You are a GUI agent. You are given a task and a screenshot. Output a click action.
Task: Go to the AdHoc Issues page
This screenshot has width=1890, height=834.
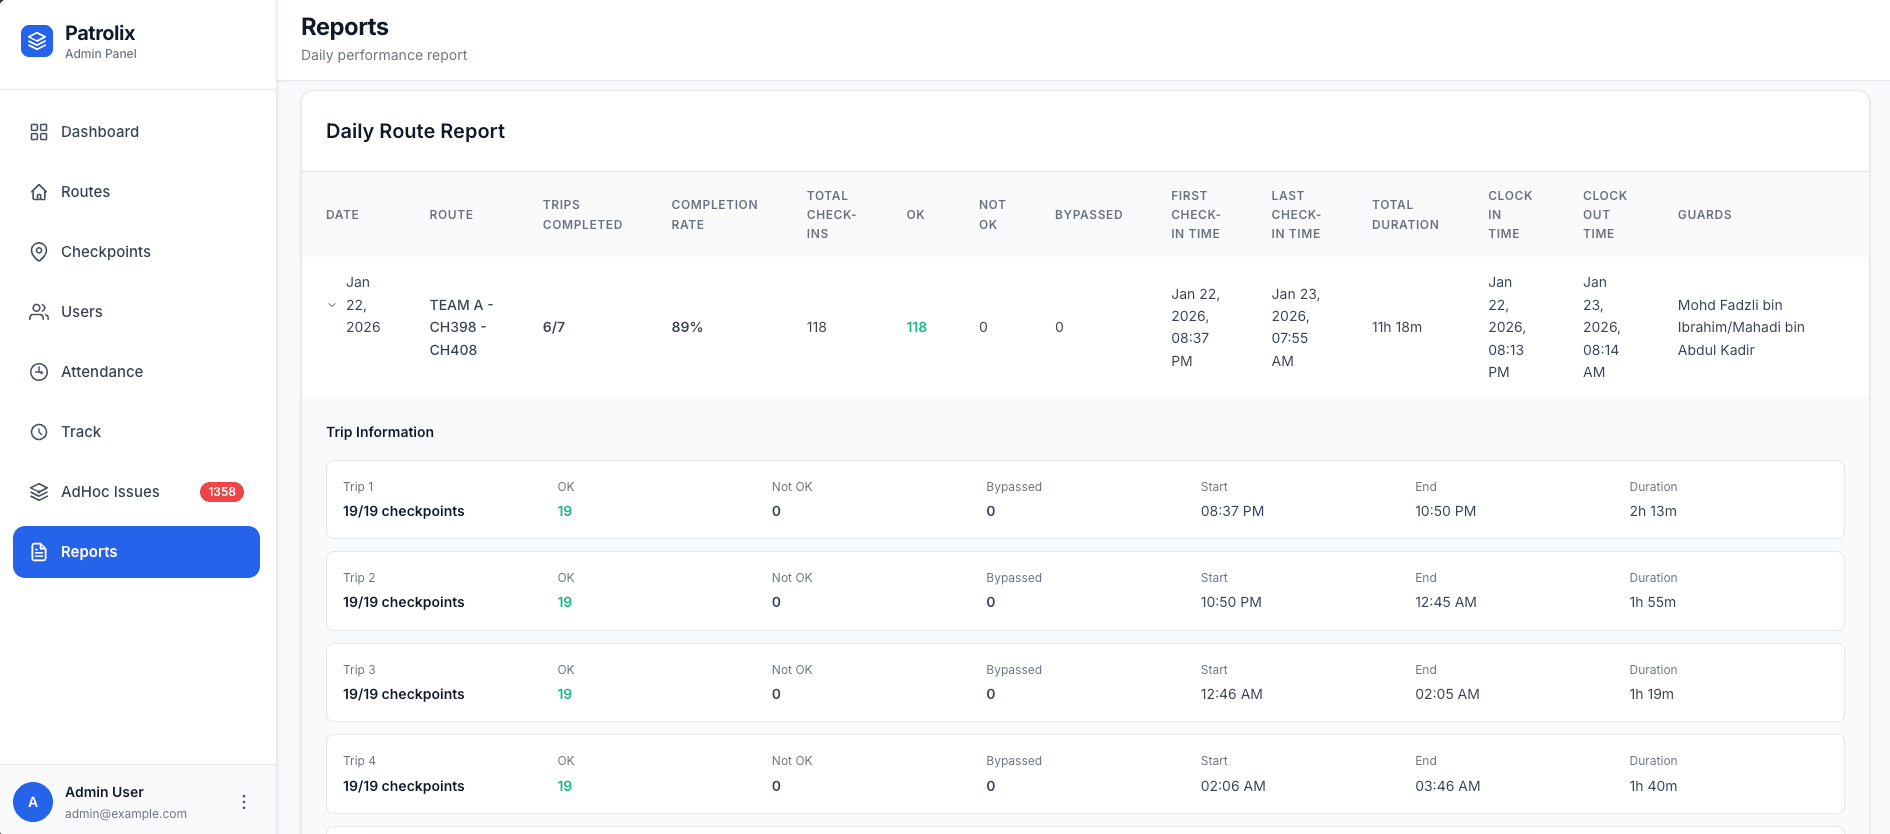tap(110, 492)
